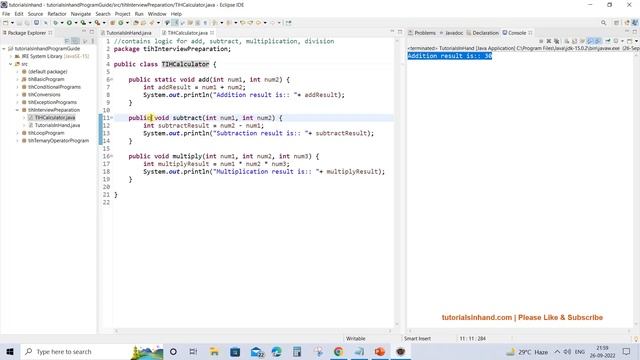Open the Open Console dropdown arrow
Viewport: 640px width, 360px height.
point(636,41)
